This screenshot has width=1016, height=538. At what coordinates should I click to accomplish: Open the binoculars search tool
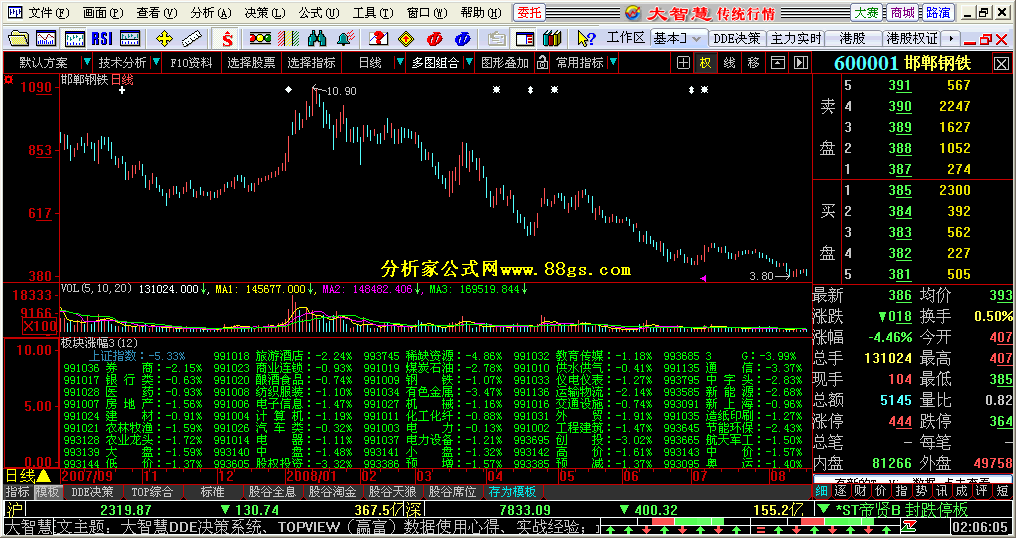[317, 39]
